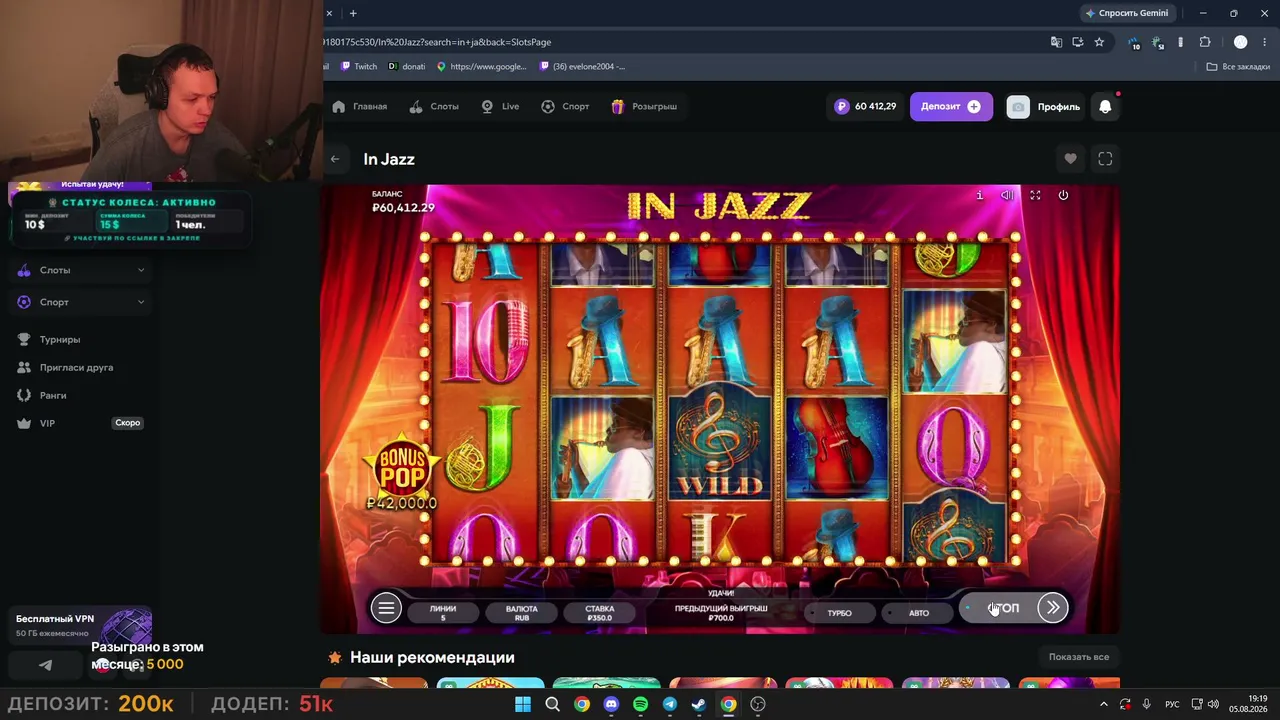Viewport: 1280px width, 720px height.
Task: Open the donati bookmark
Action: (407, 67)
